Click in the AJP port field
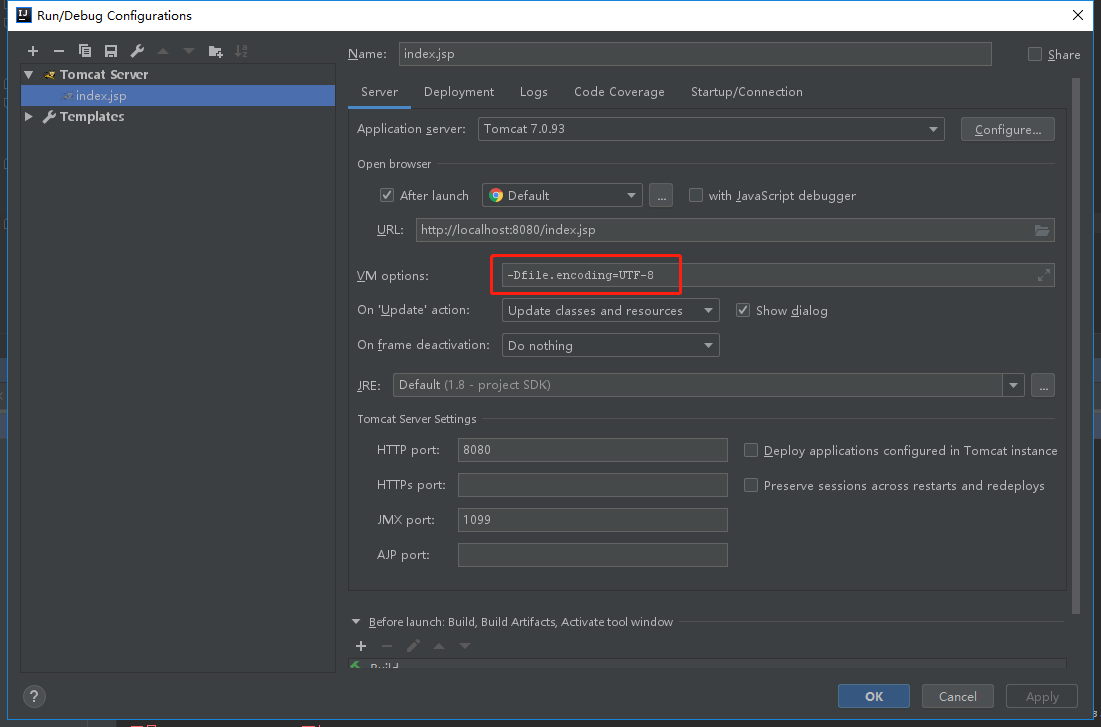The image size is (1101, 727). pyautogui.click(x=593, y=555)
